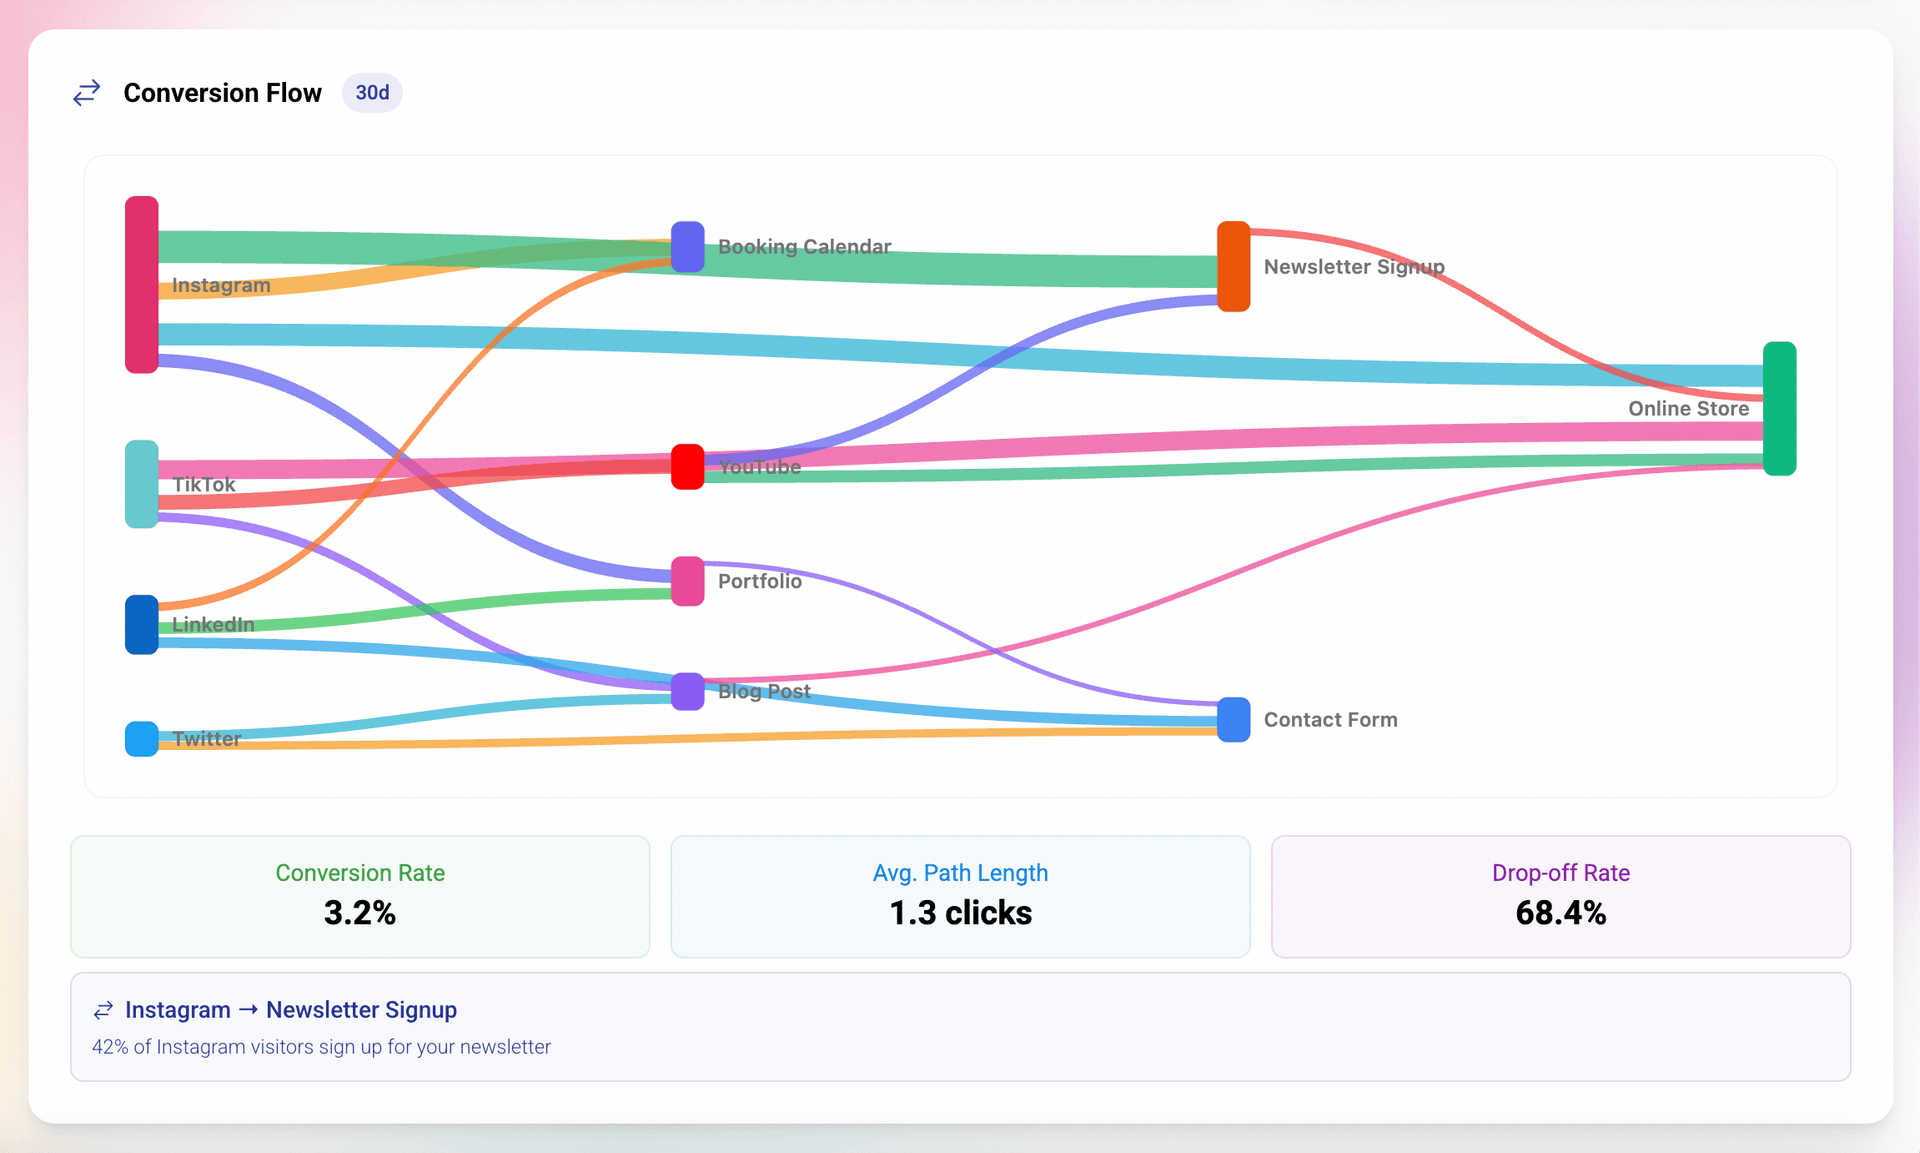Select the Instagram source node
Viewport: 1920px width, 1153px height.
pyautogui.click(x=141, y=284)
